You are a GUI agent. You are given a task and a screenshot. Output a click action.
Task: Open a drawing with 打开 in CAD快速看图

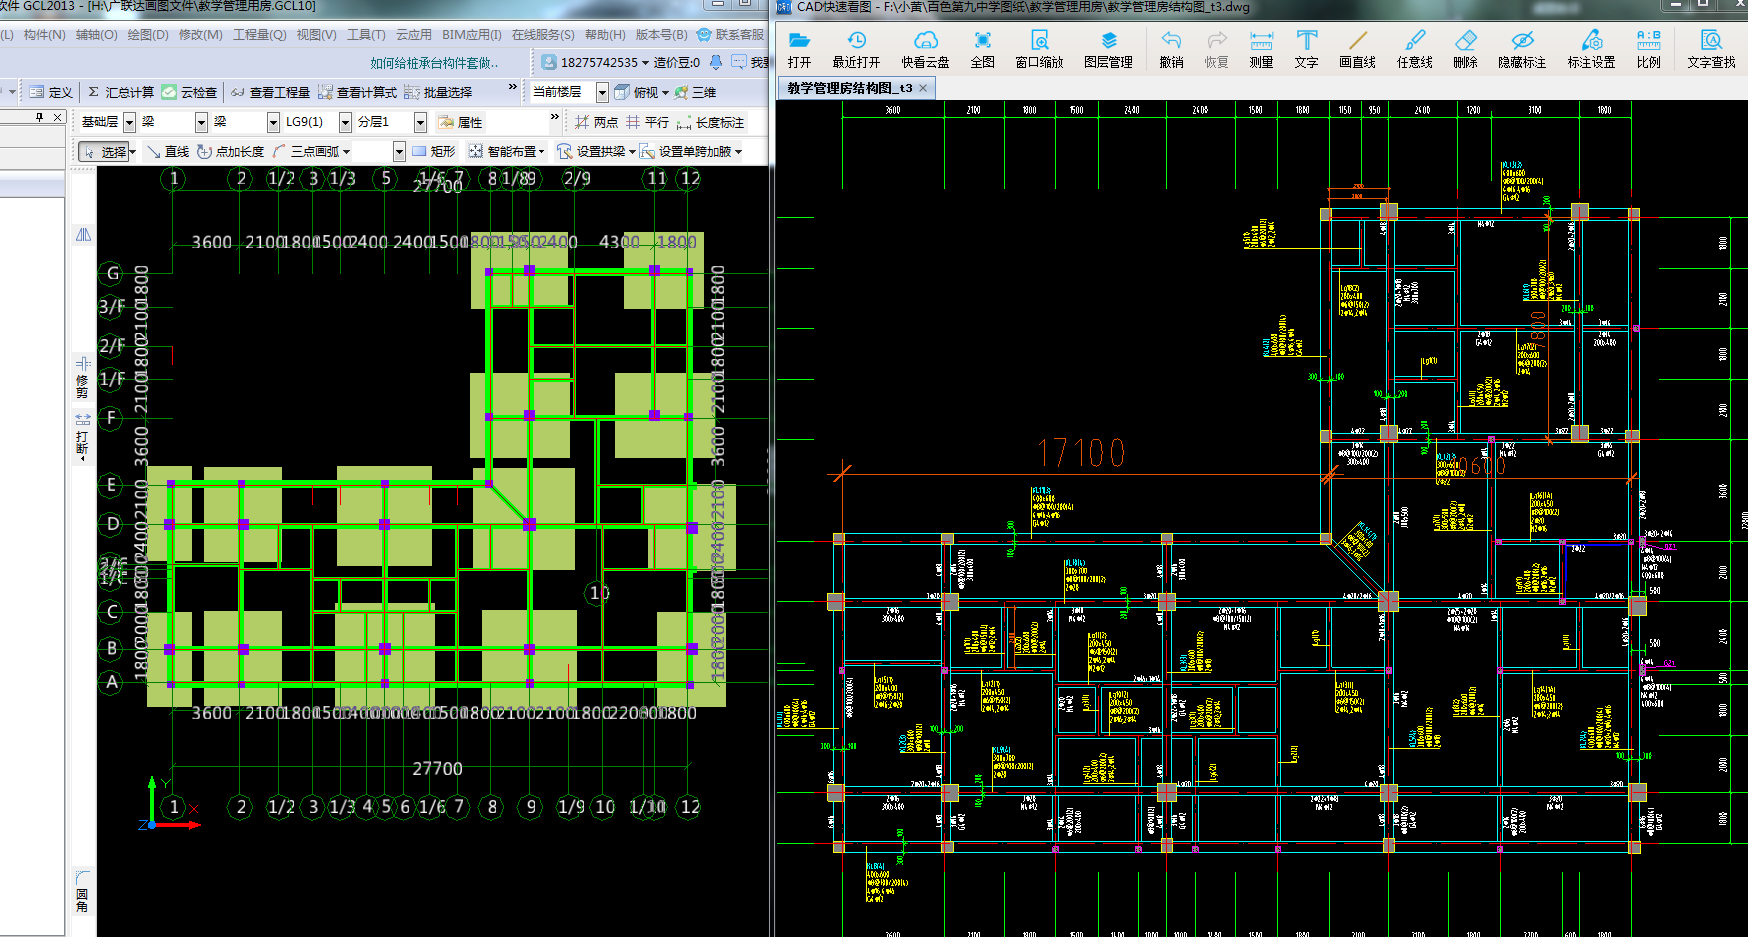click(x=799, y=49)
